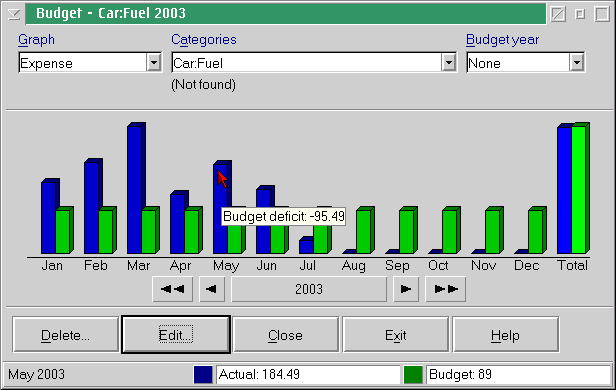Go to previous year with left arrow
The image size is (616, 390).
pos(212,289)
